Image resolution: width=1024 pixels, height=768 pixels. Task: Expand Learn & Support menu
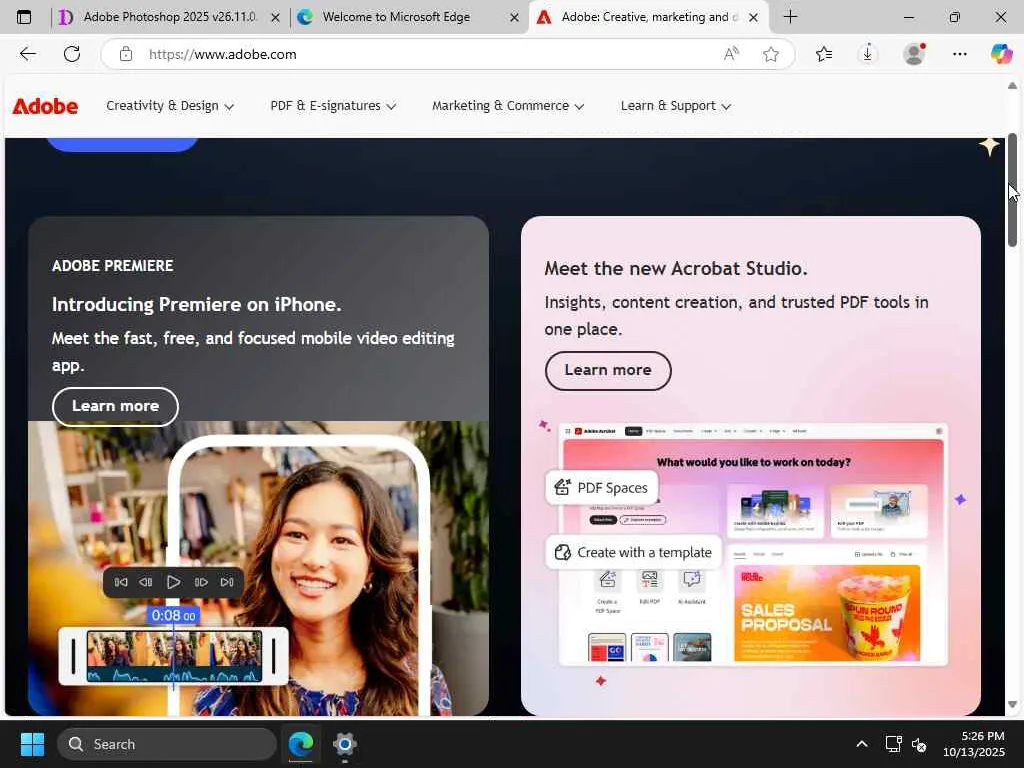click(x=676, y=106)
